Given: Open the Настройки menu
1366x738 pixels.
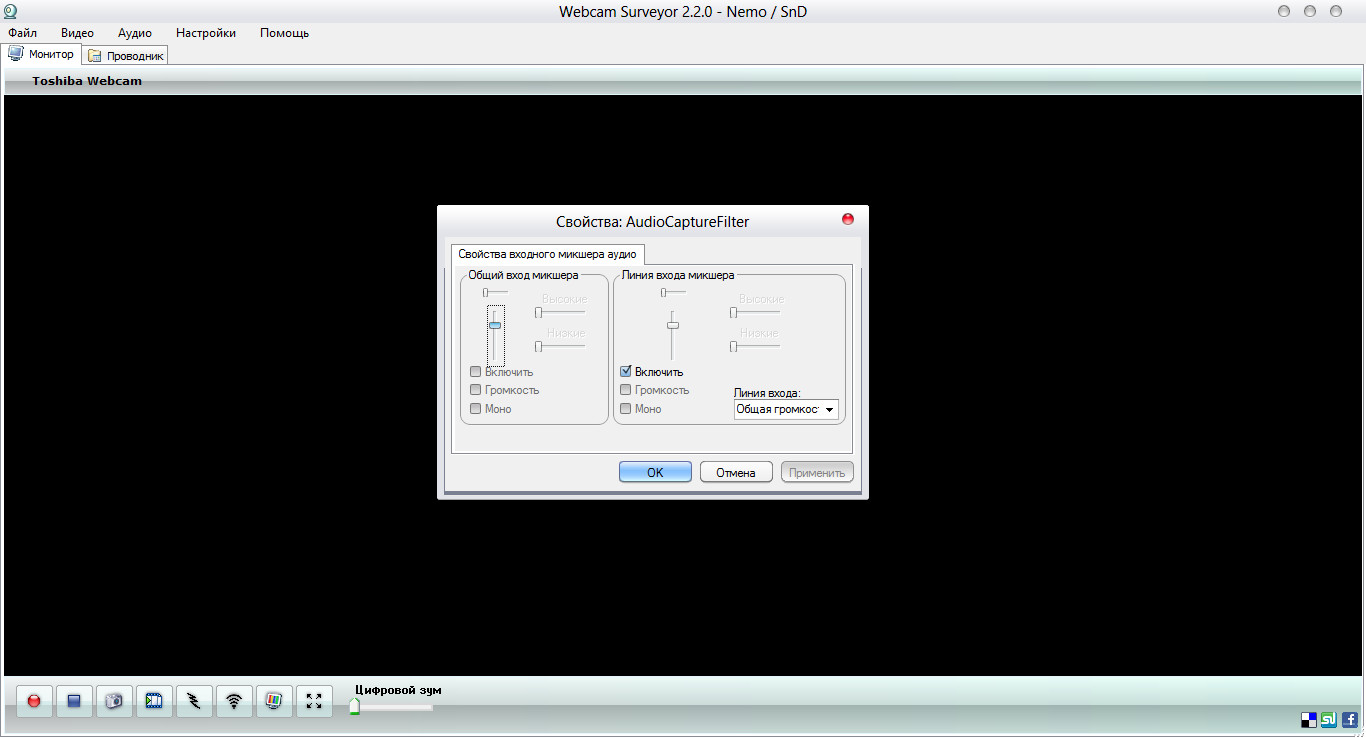Looking at the screenshot, I should (206, 33).
